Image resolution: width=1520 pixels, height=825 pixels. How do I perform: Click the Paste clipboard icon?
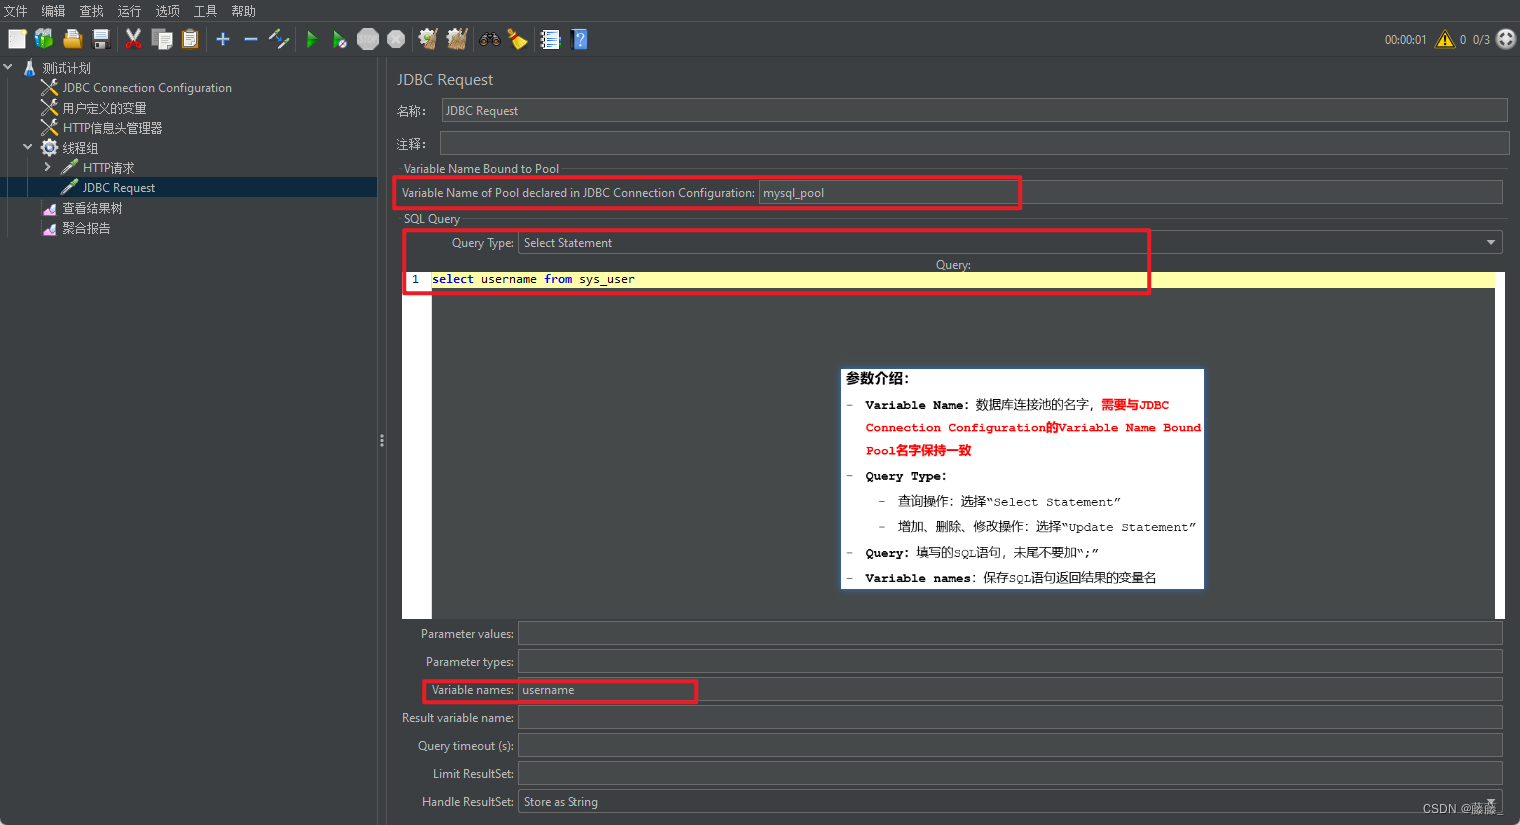(190, 39)
